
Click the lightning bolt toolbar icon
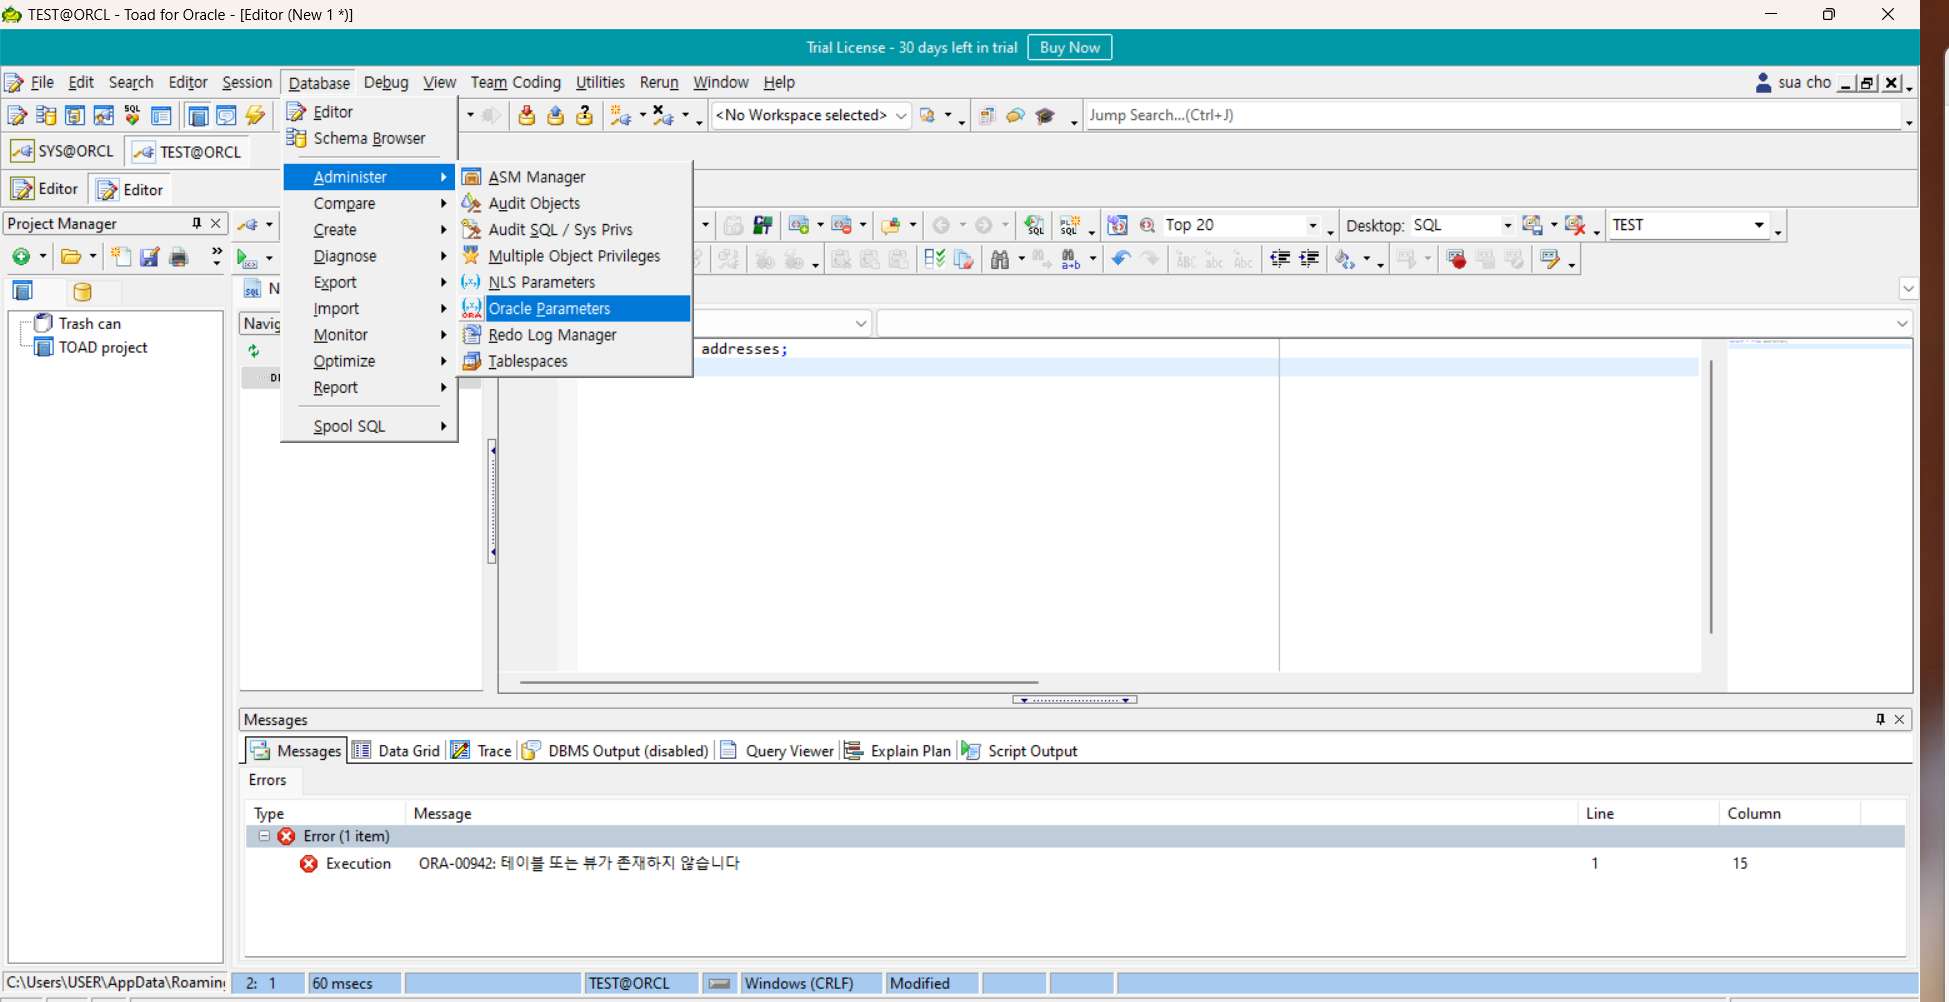(255, 116)
